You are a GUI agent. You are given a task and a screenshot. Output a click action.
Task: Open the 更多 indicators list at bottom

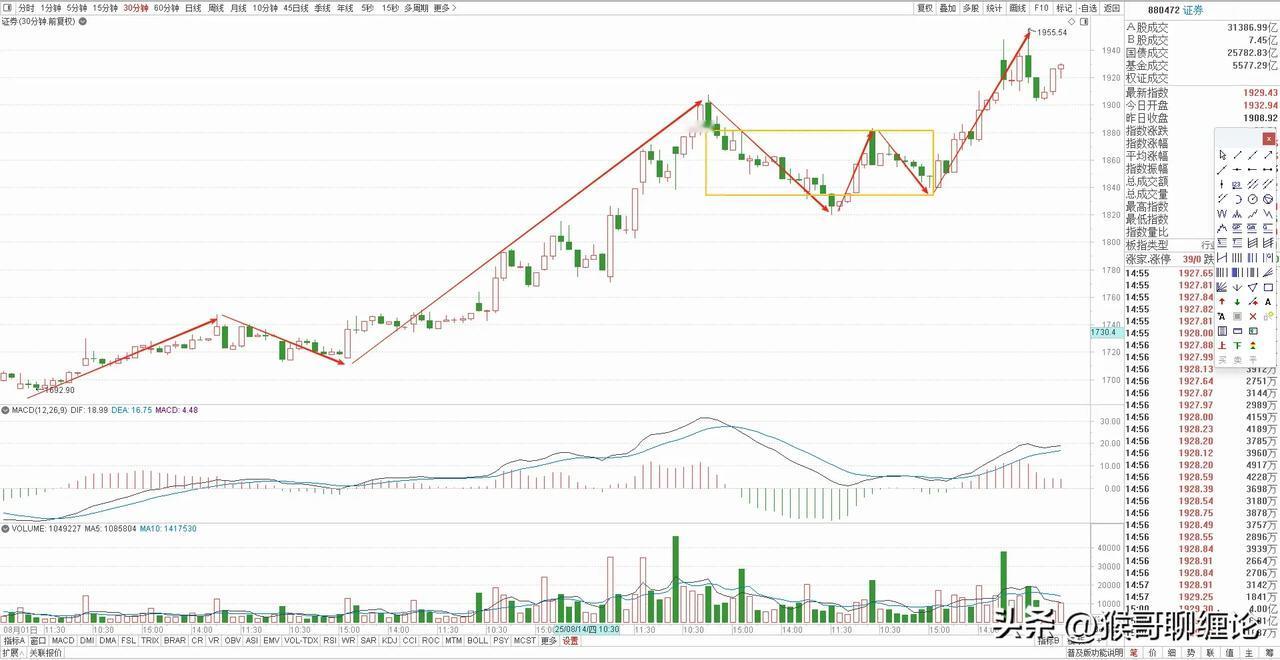[548, 640]
